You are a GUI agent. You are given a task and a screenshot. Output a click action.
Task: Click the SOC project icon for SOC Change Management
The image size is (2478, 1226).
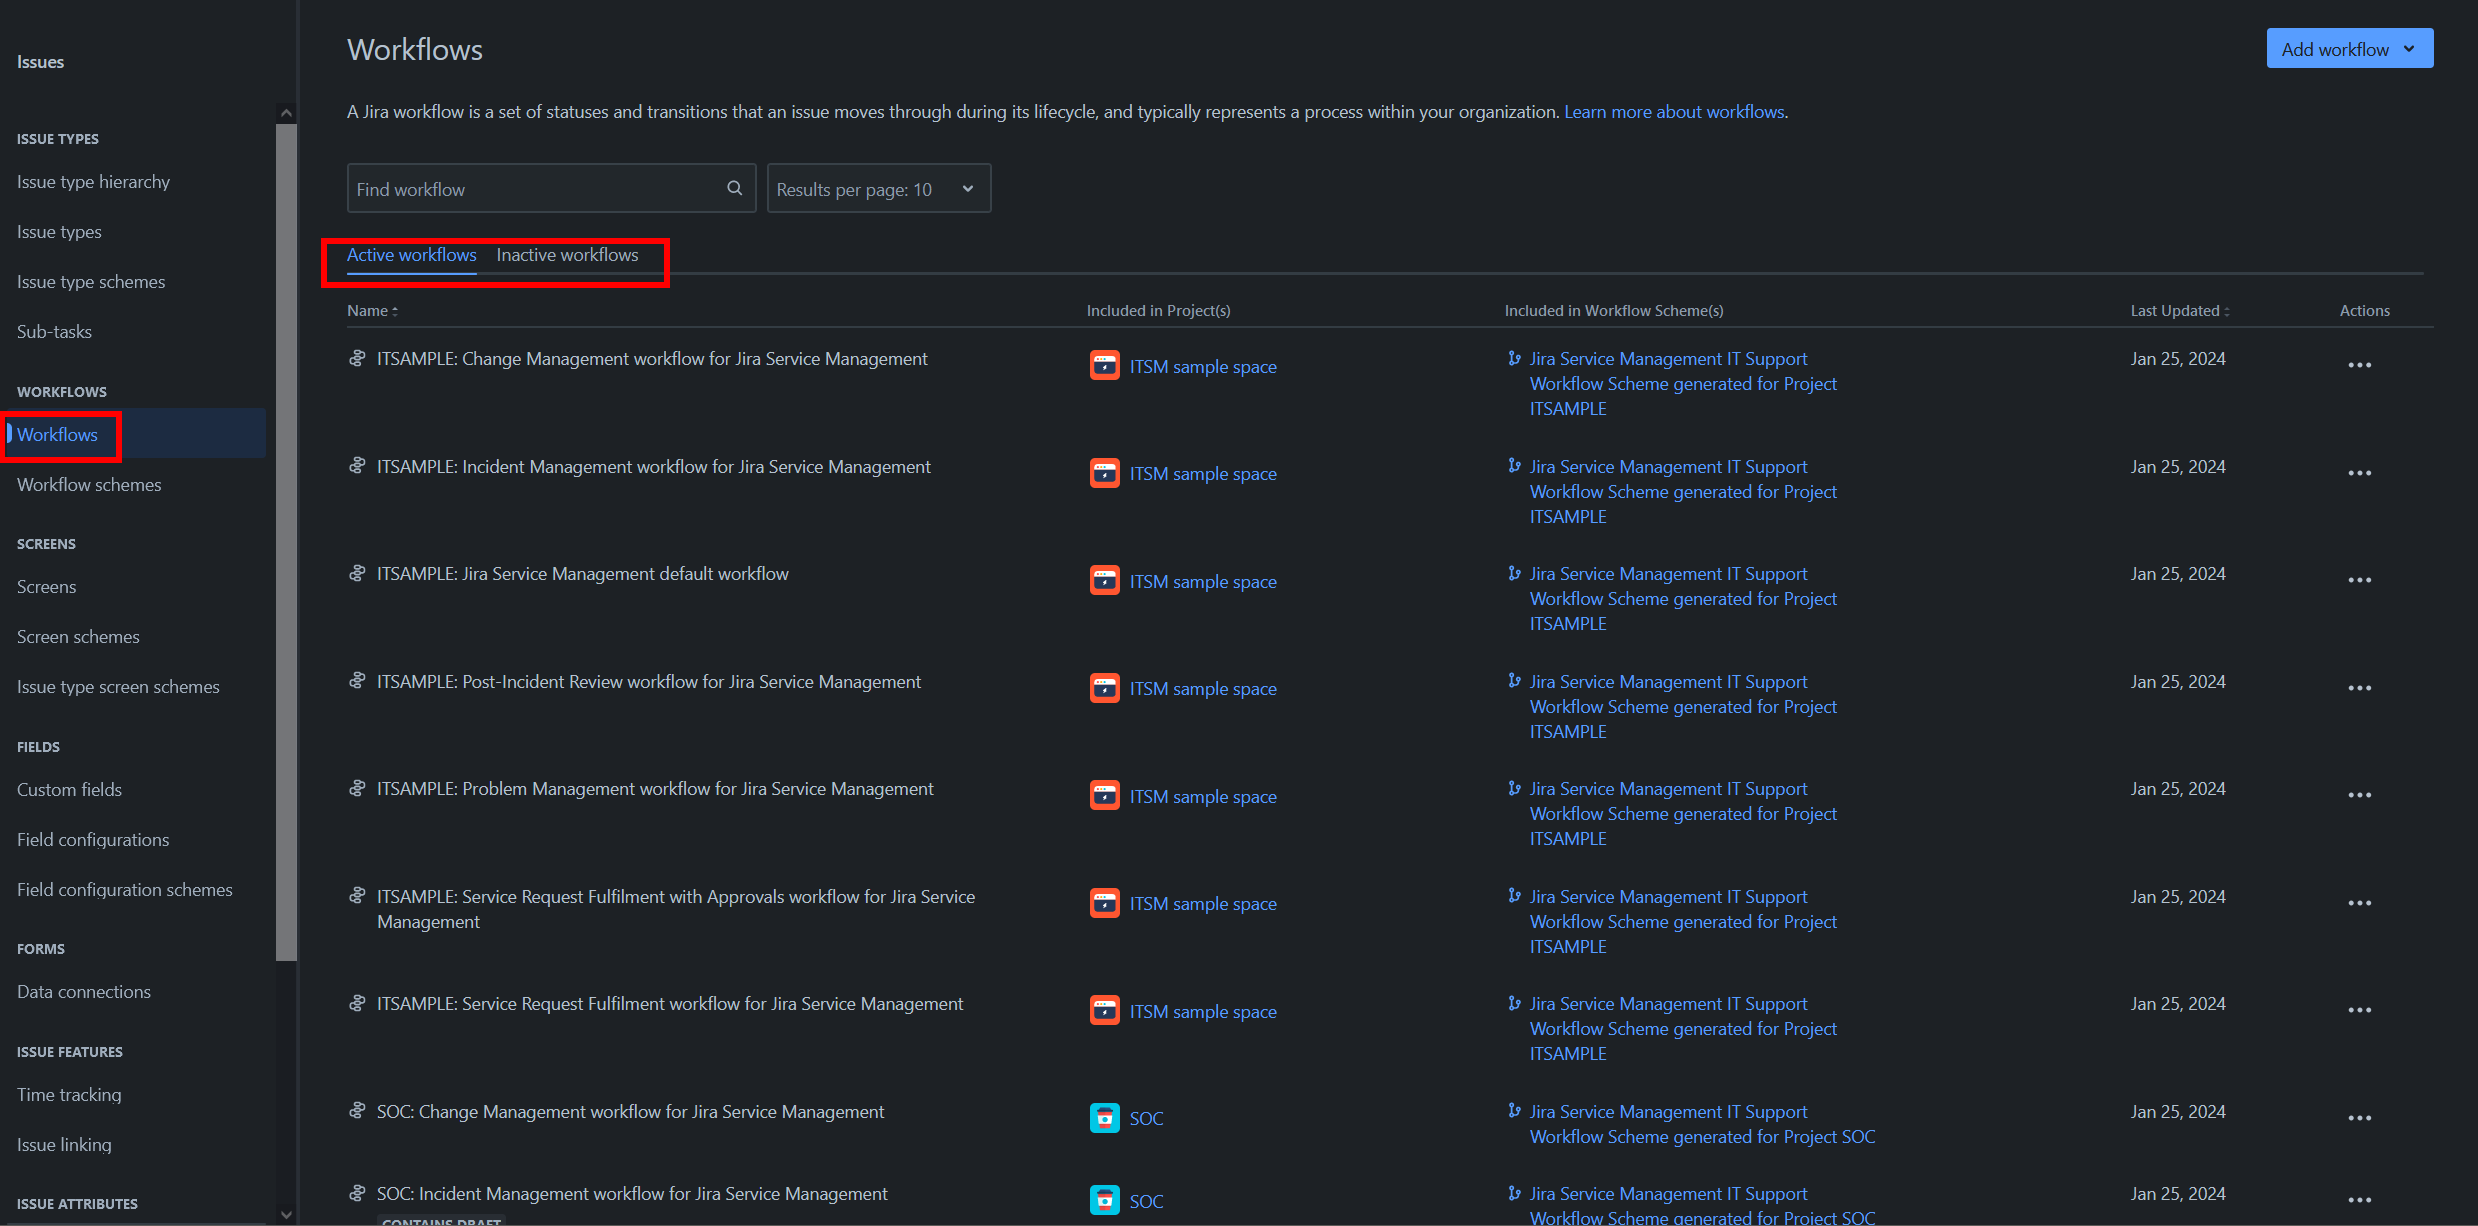pos(1104,1118)
